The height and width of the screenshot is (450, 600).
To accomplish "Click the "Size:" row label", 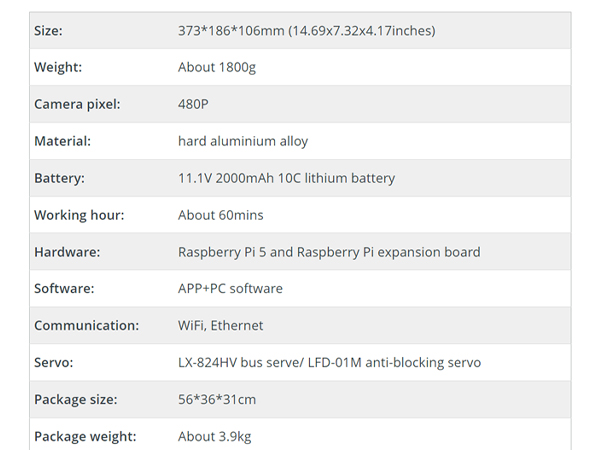I will pos(48,31).
